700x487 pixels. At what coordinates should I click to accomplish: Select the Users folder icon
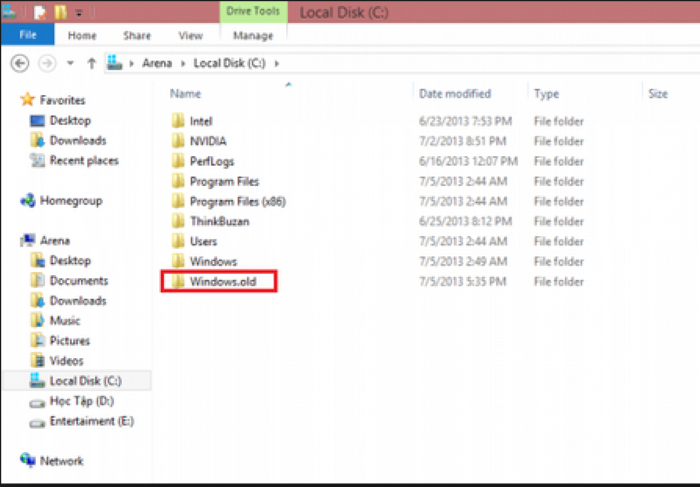point(178,241)
